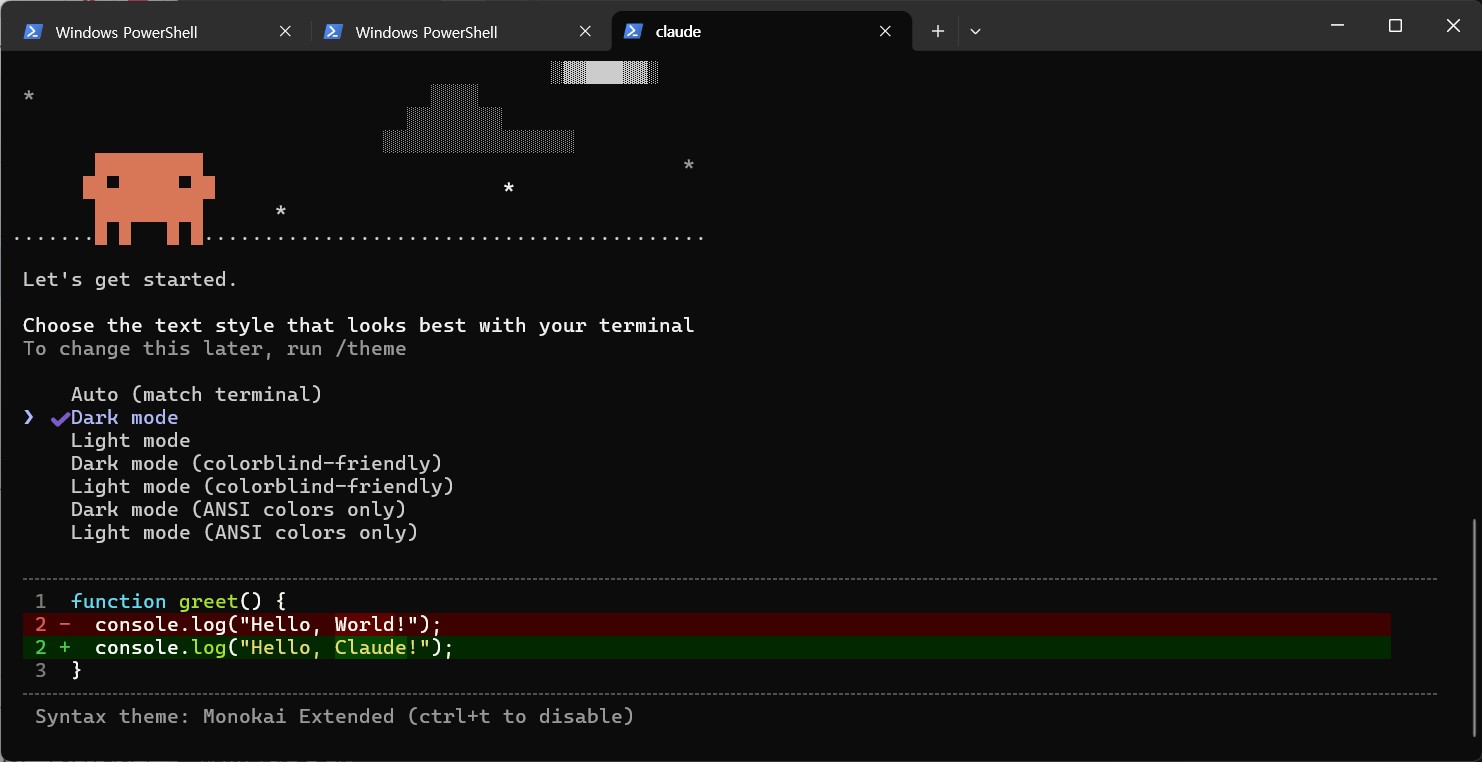Close the first Windows PowerShell tab

coord(285,32)
